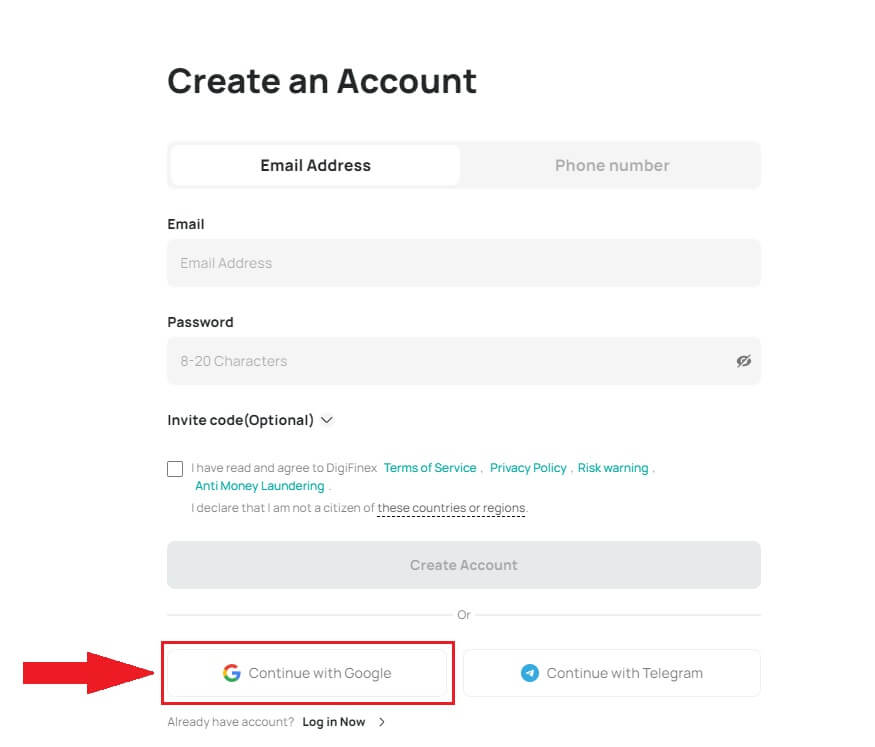Click the Google "G" icon
Viewport: 875px width, 747px height.
(232, 673)
